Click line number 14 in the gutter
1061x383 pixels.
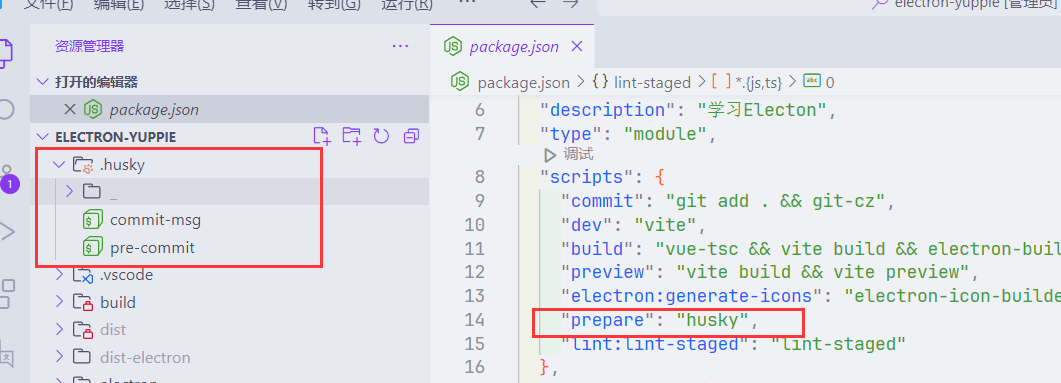(474, 319)
